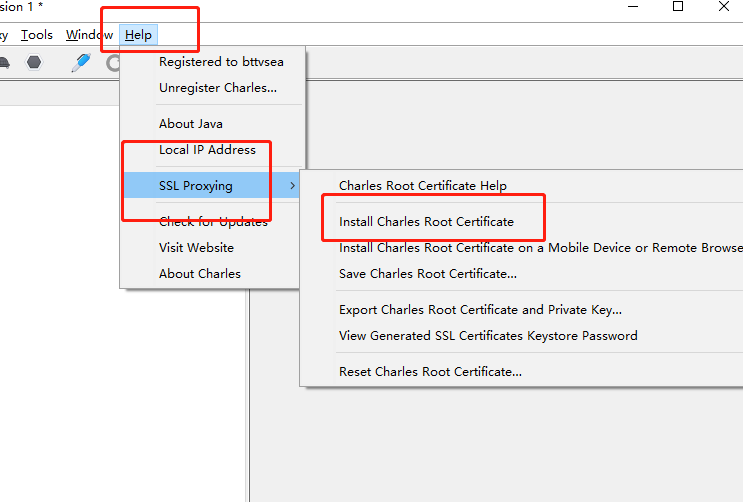Viewport: 743px width, 502px height.
Task: Click the hexagon breakpoints icon in toolbar
Action: [34, 62]
